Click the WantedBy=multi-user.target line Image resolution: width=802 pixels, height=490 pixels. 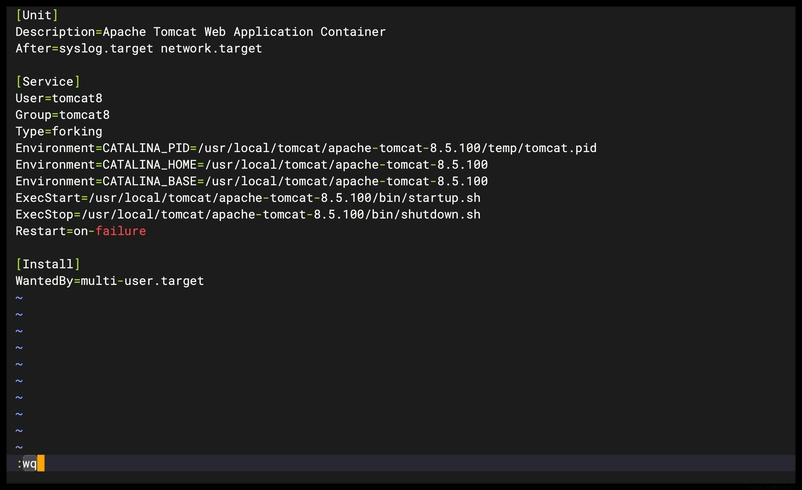click(x=109, y=281)
